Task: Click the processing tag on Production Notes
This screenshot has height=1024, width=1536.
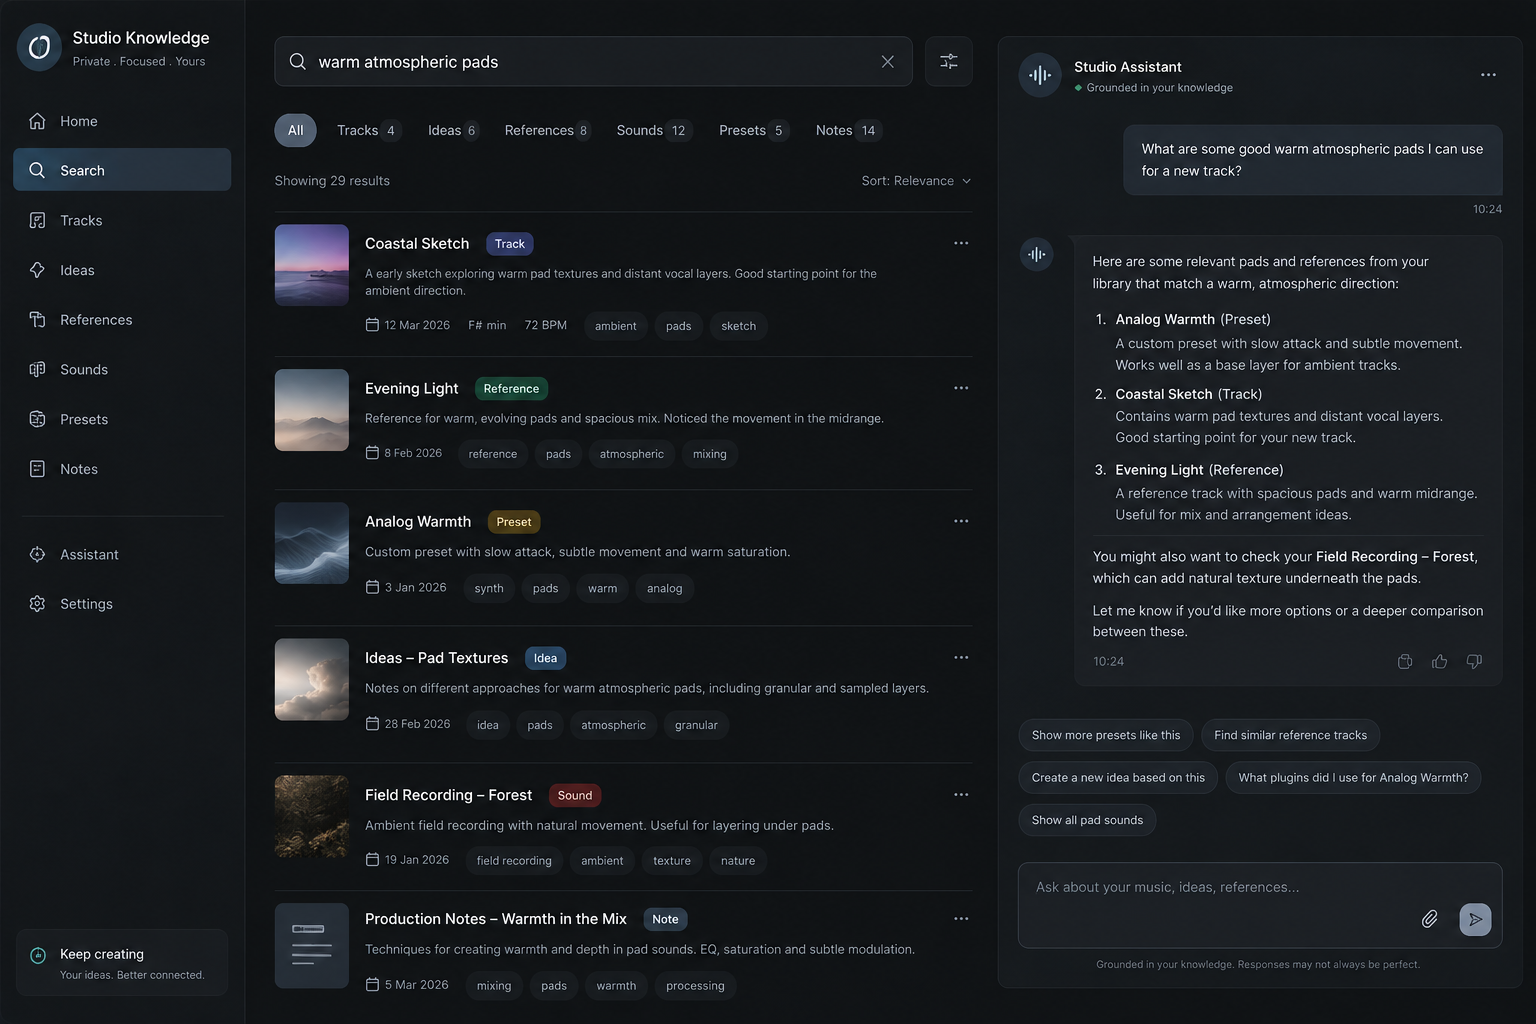Action: pyautogui.click(x=695, y=986)
